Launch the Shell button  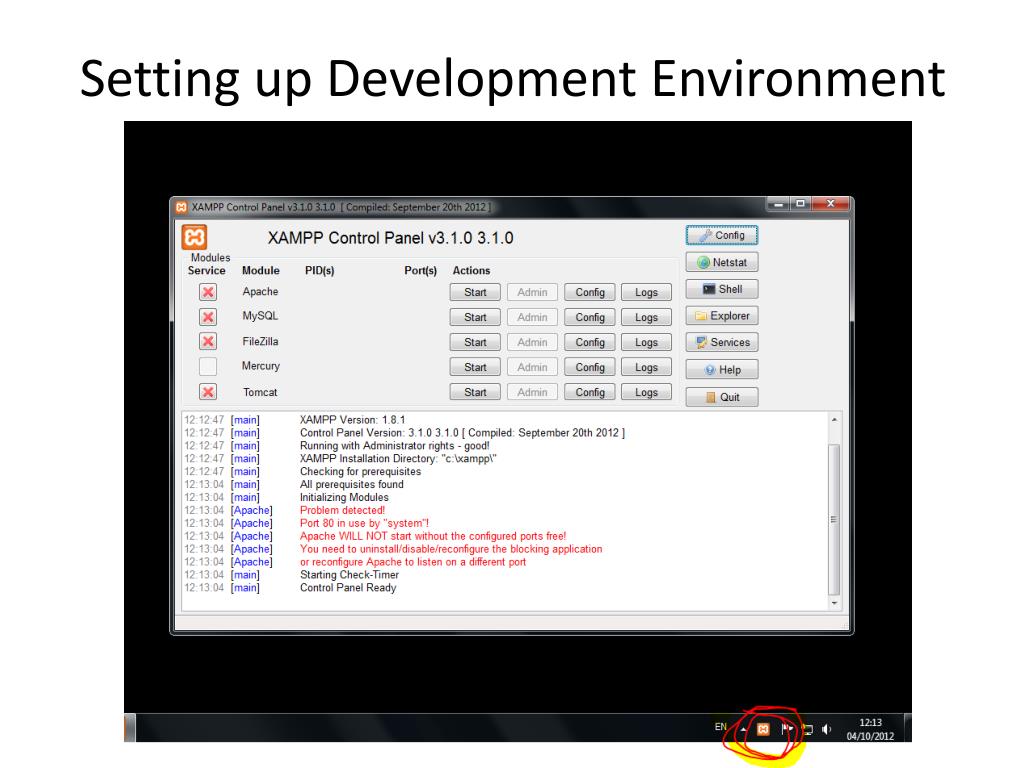click(x=722, y=289)
